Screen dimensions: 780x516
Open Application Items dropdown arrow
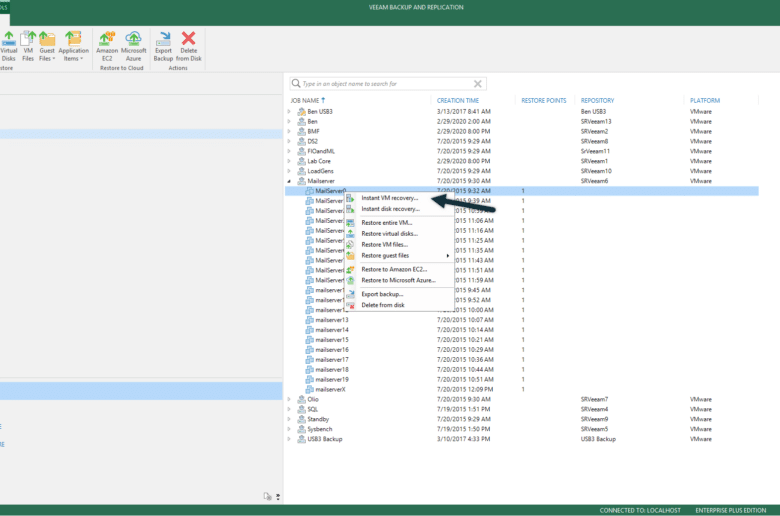click(82, 59)
